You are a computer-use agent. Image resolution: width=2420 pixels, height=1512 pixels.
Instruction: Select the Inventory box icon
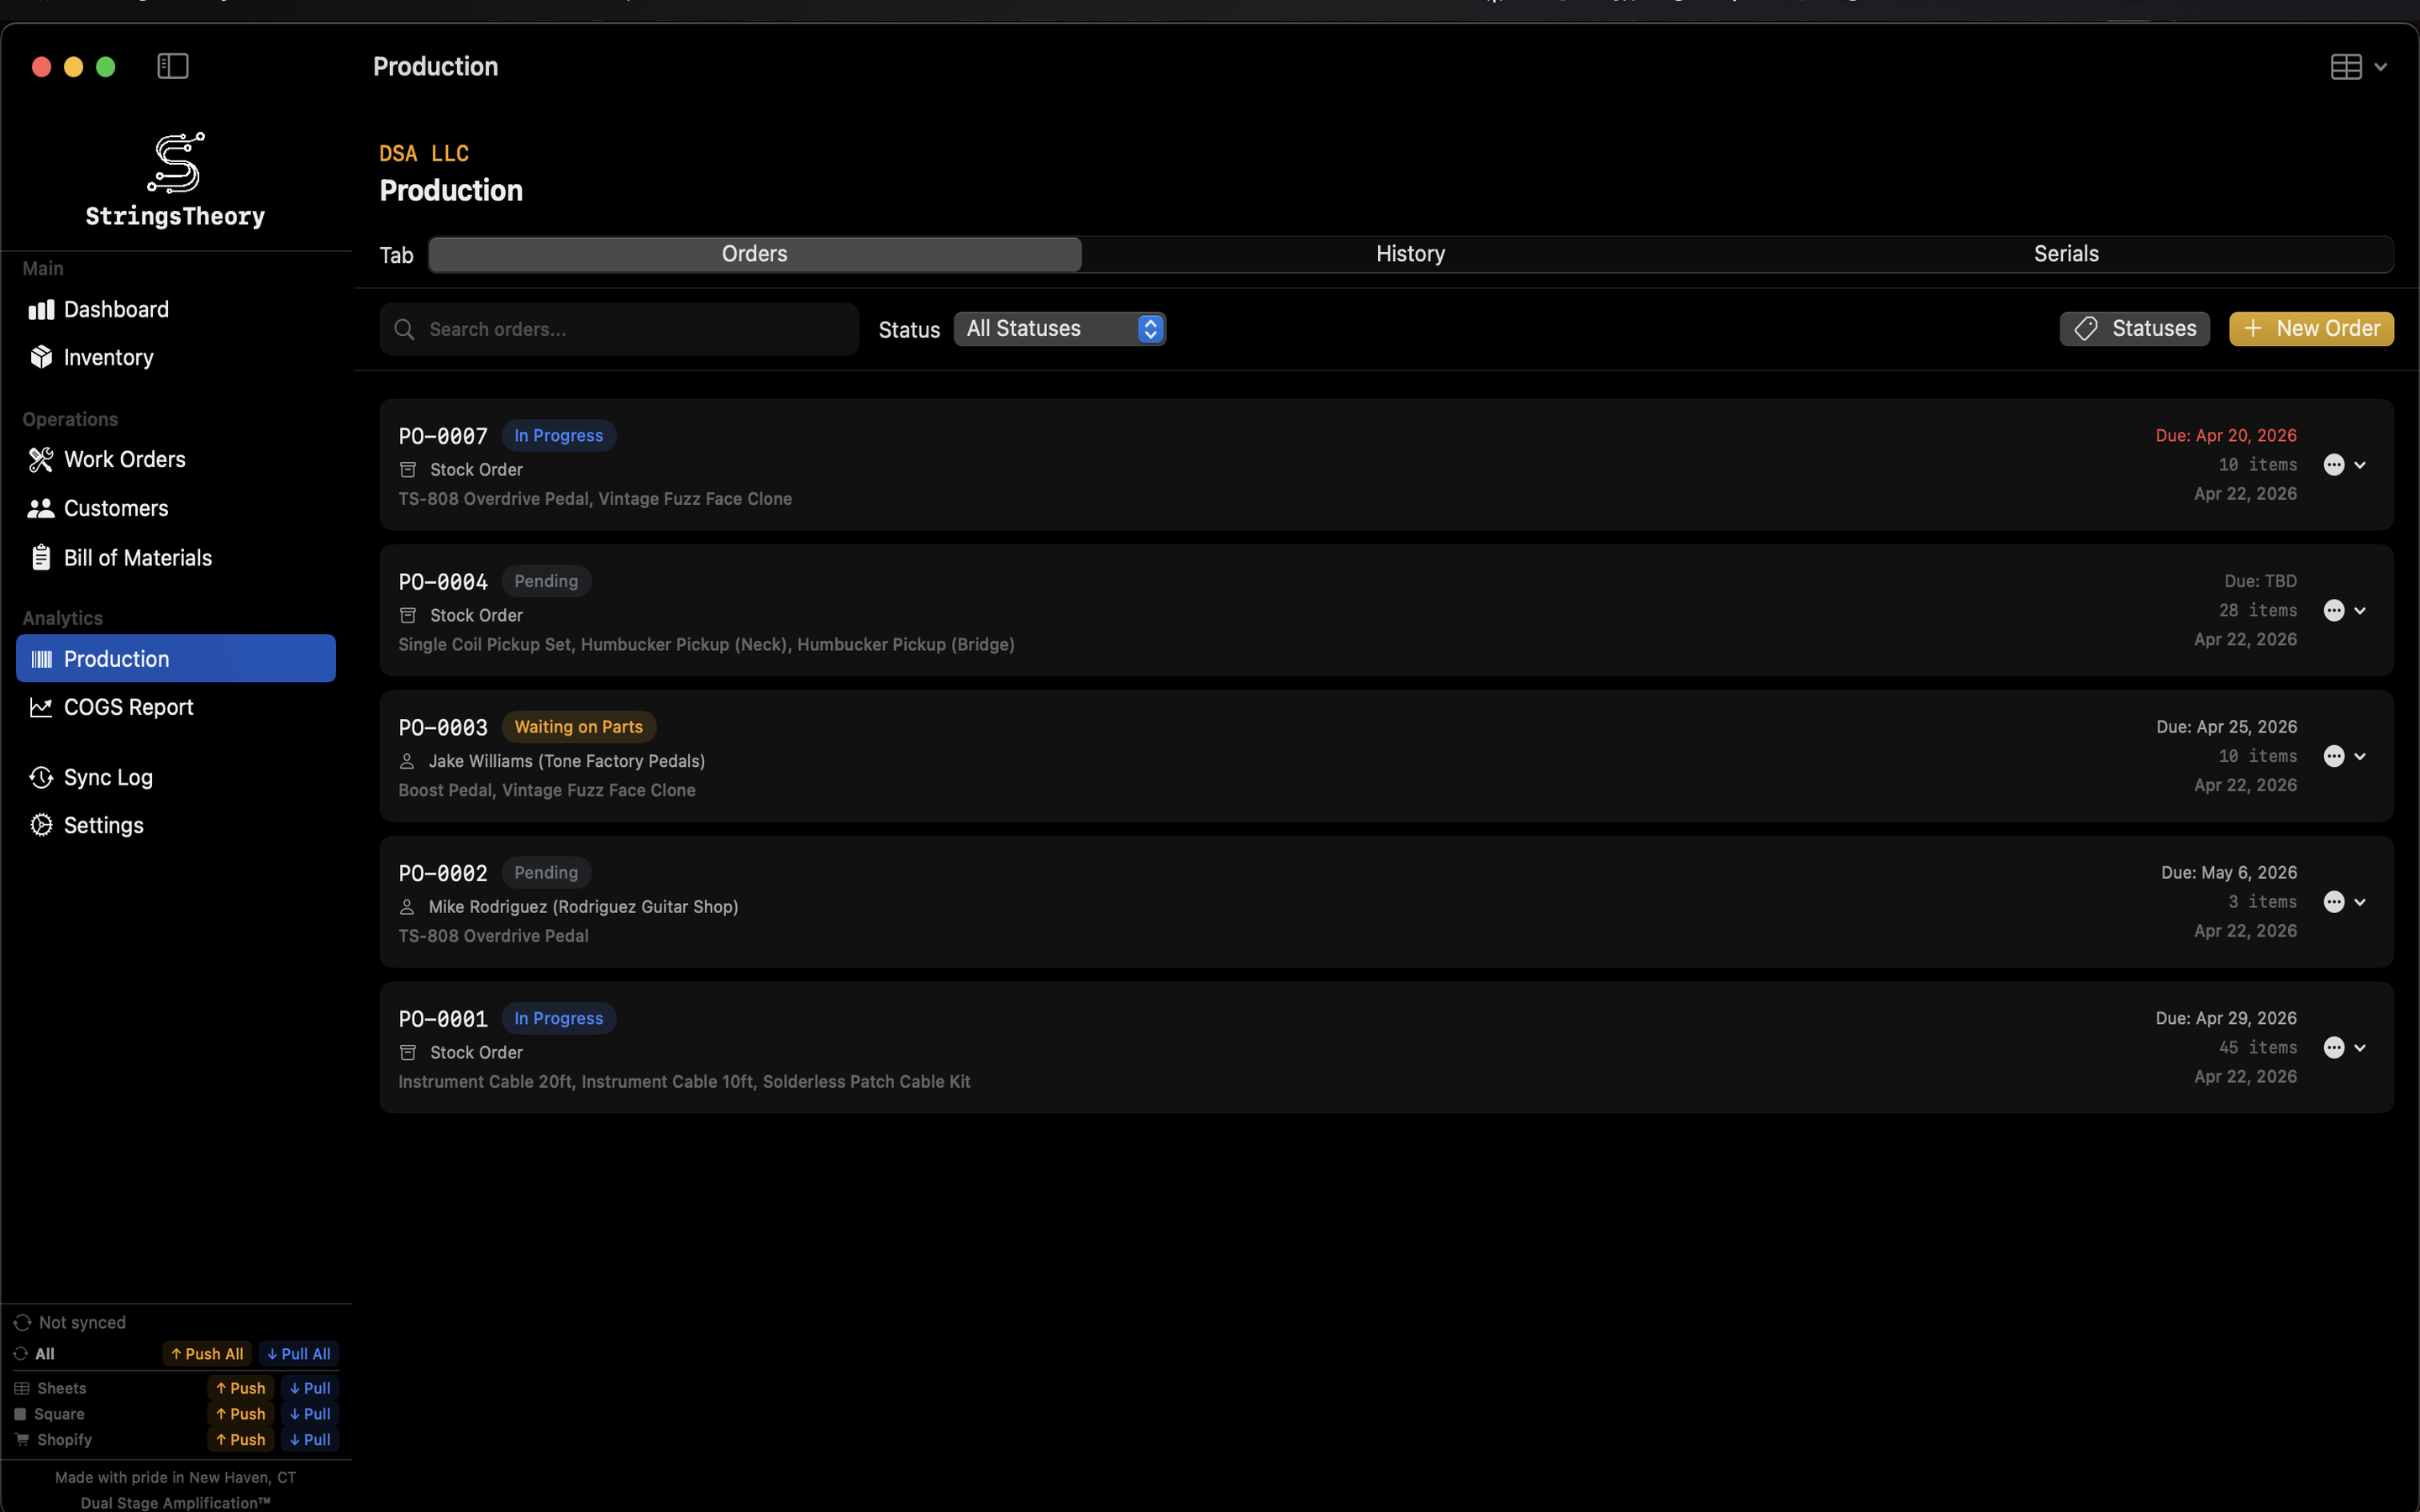41,357
